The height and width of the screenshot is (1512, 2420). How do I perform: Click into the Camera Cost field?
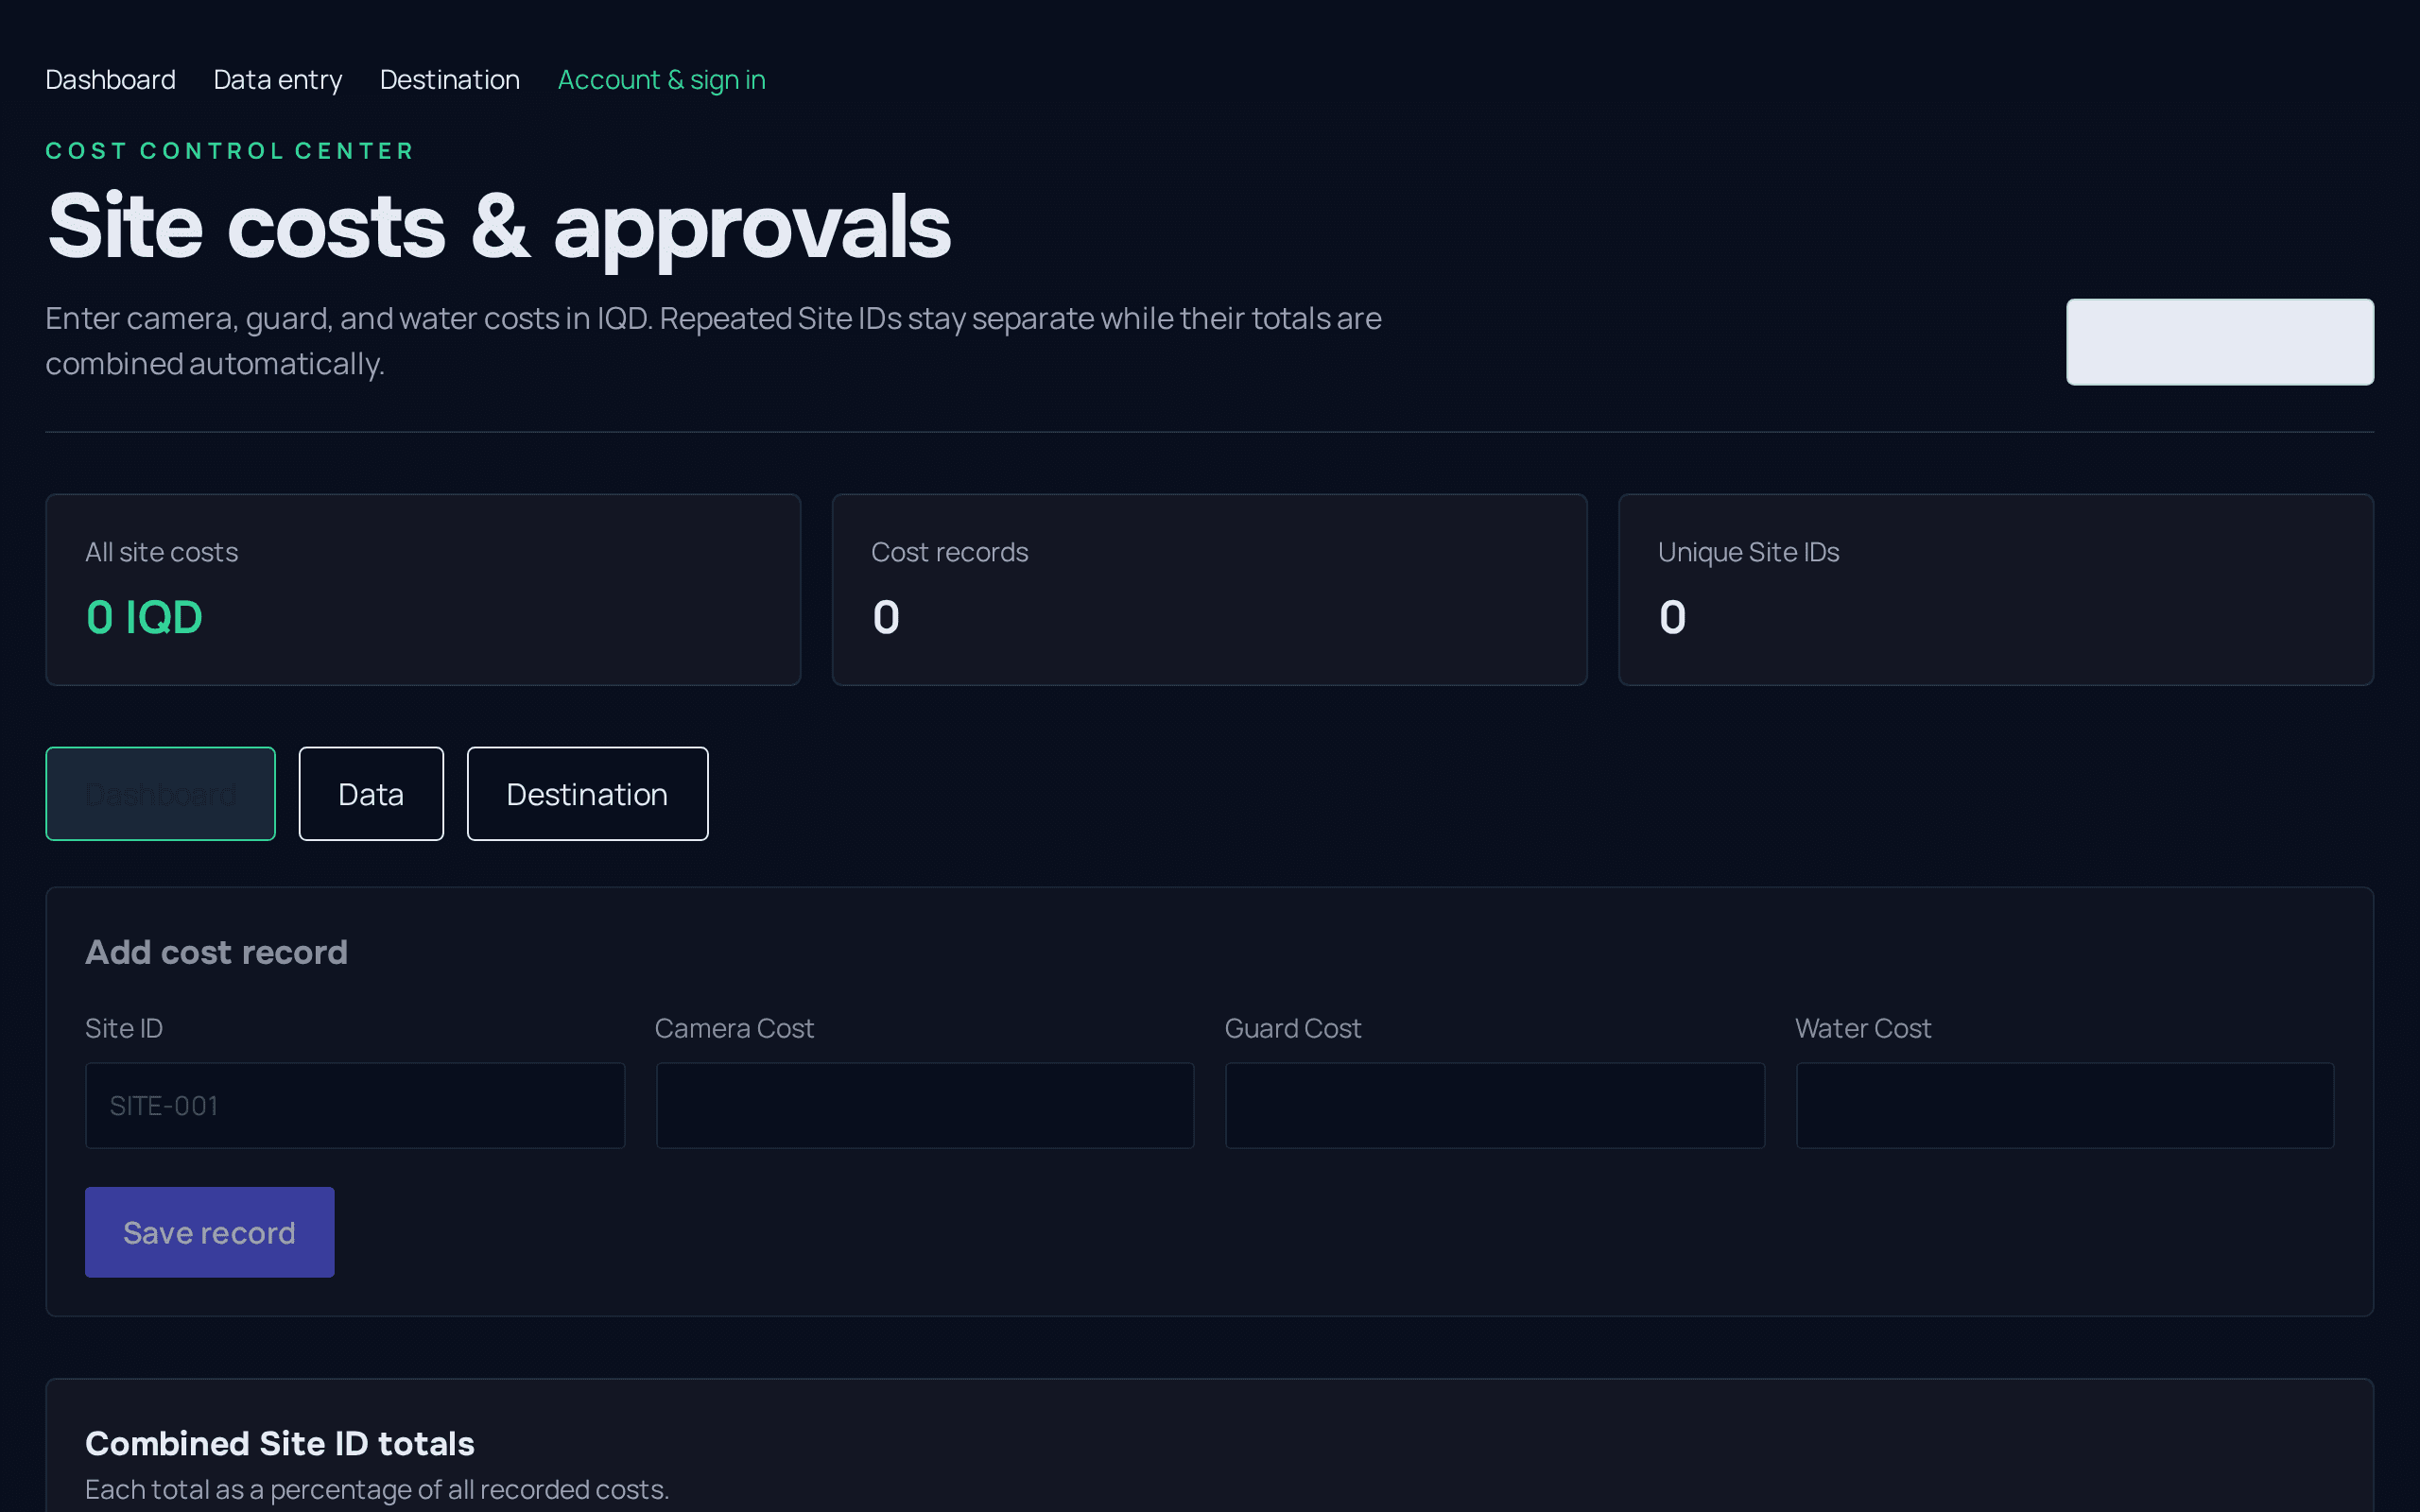925,1105
